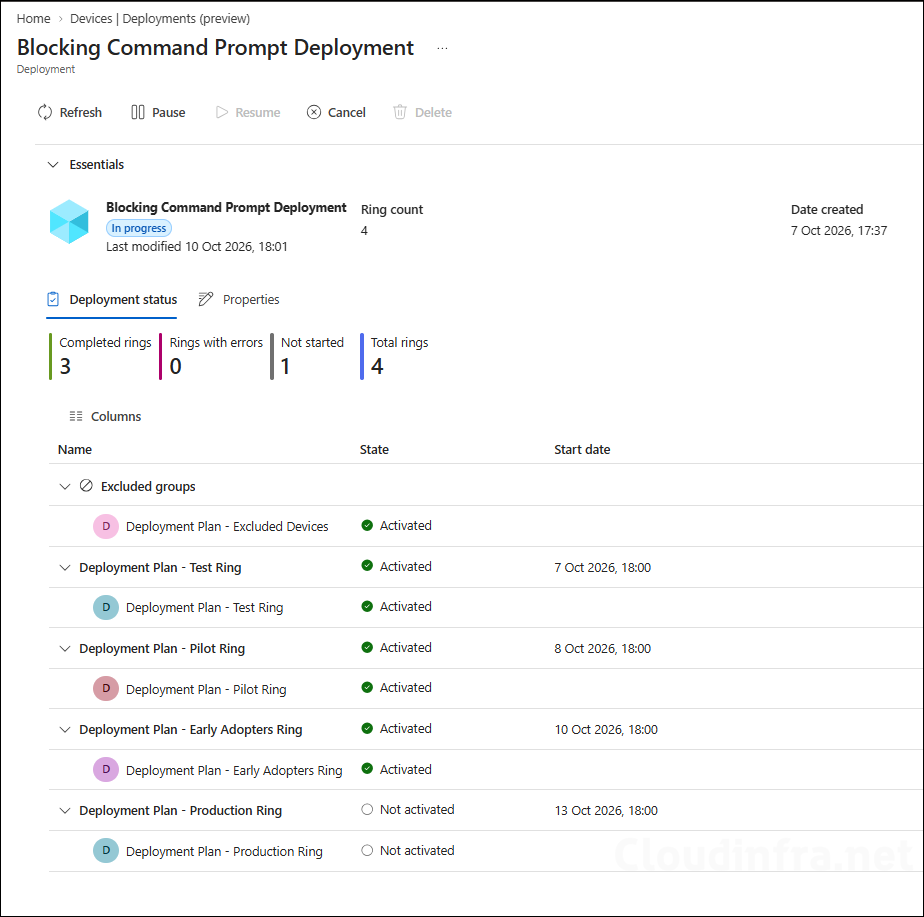Open the more options ellipsis beside title
Image resolution: width=924 pixels, height=917 pixels.
(x=443, y=48)
